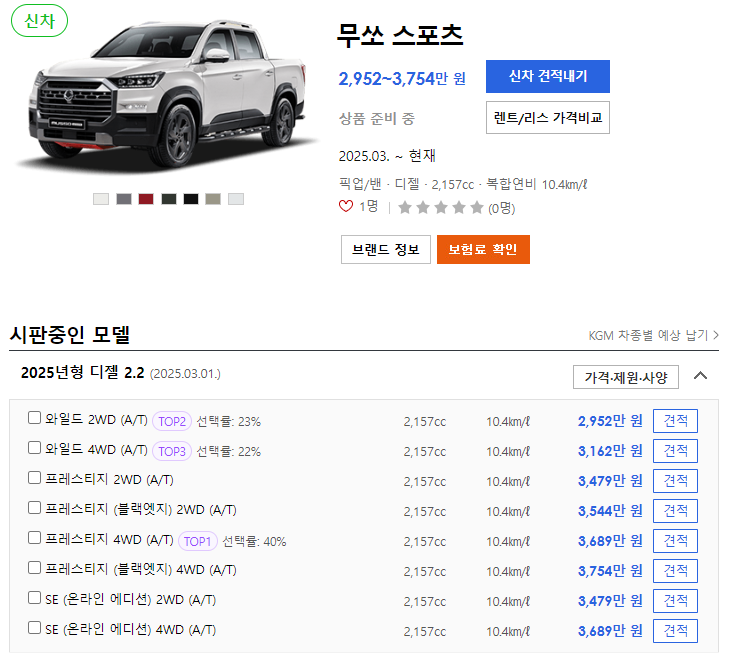
Task: Click 견적 for SE 2WD 3,479만 원
Action: coord(675,601)
